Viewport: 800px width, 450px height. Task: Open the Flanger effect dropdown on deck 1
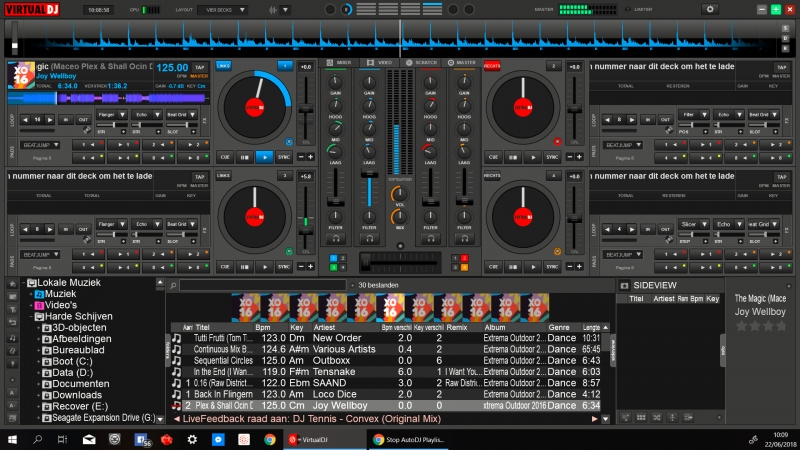(111, 115)
